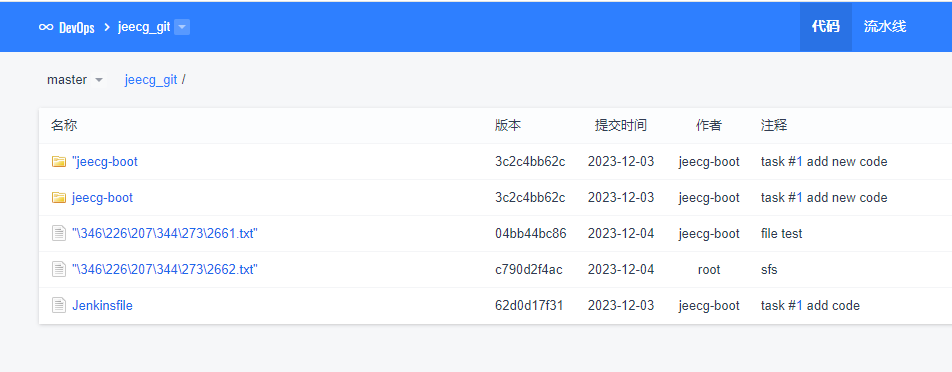
Task: Open the jeecg_git breadcrumb path link
Action: [x=151, y=79]
